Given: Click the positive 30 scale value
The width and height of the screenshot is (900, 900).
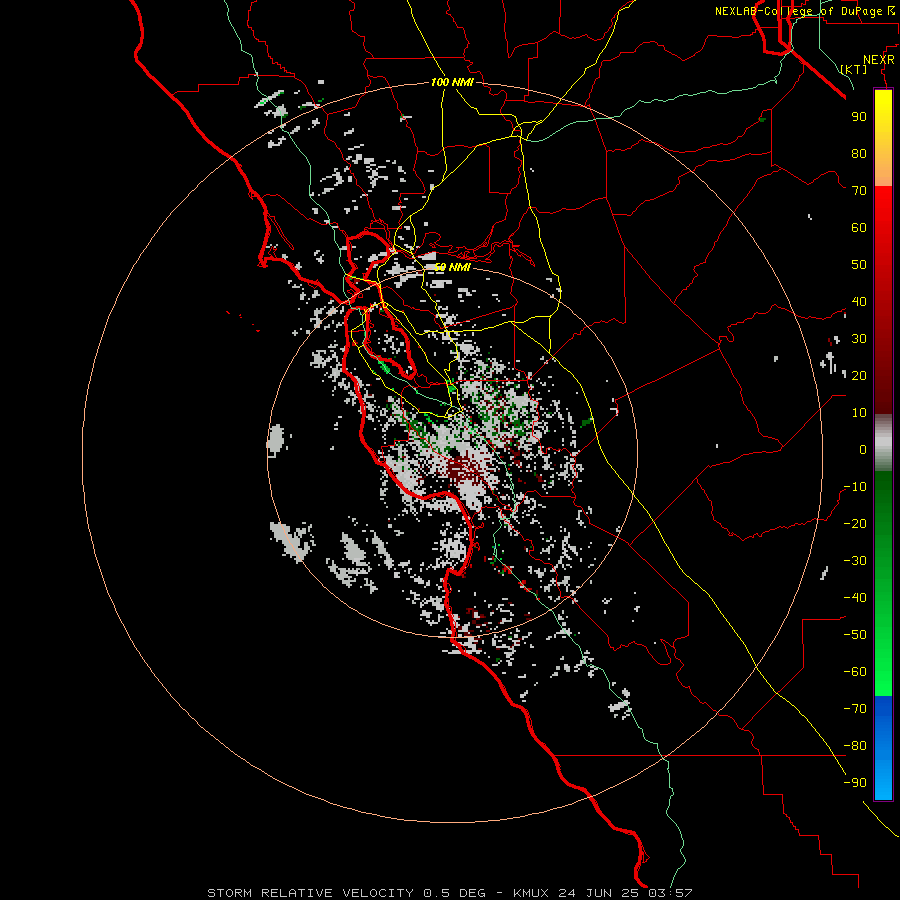Looking at the screenshot, I should coord(859,339).
